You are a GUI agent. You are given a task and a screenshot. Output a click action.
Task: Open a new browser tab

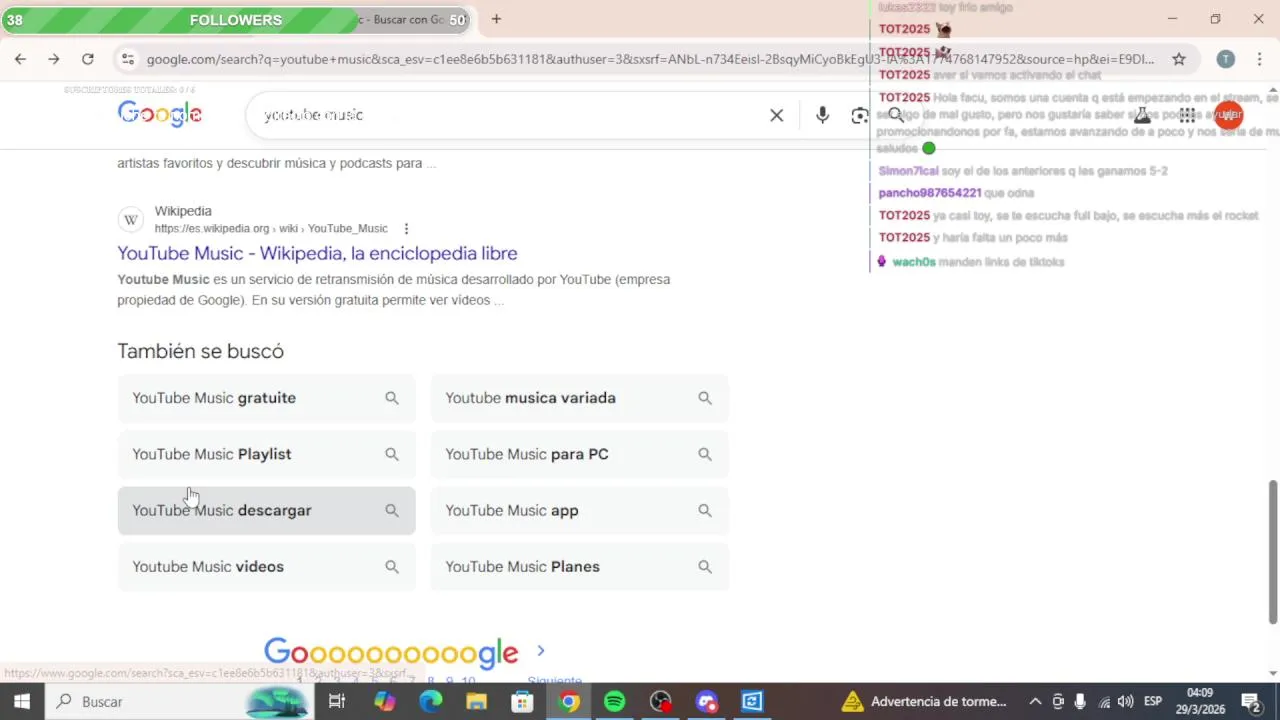(x=496, y=19)
